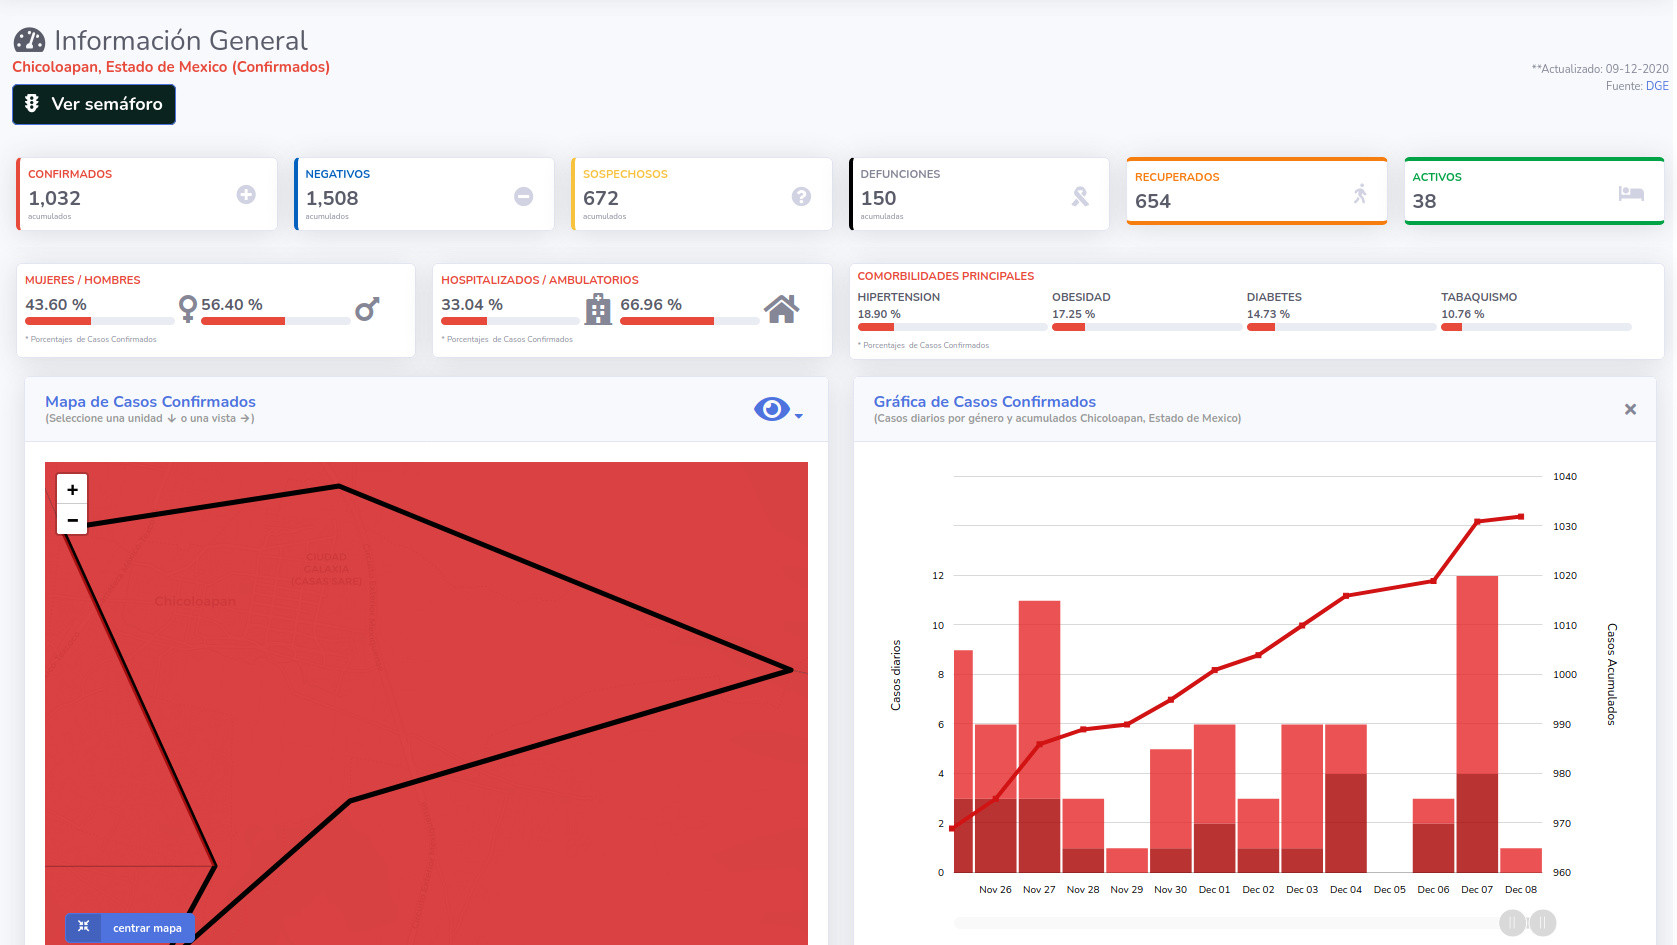Click the Confirmados 1,032 value
The image size is (1677, 945).
pos(55,198)
